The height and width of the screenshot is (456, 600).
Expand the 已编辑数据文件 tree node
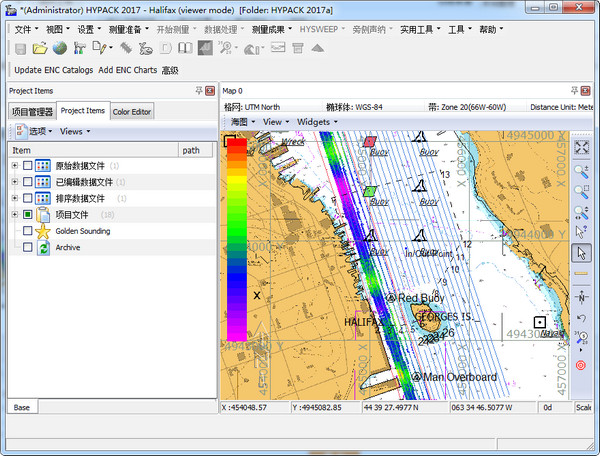click(x=15, y=182)
